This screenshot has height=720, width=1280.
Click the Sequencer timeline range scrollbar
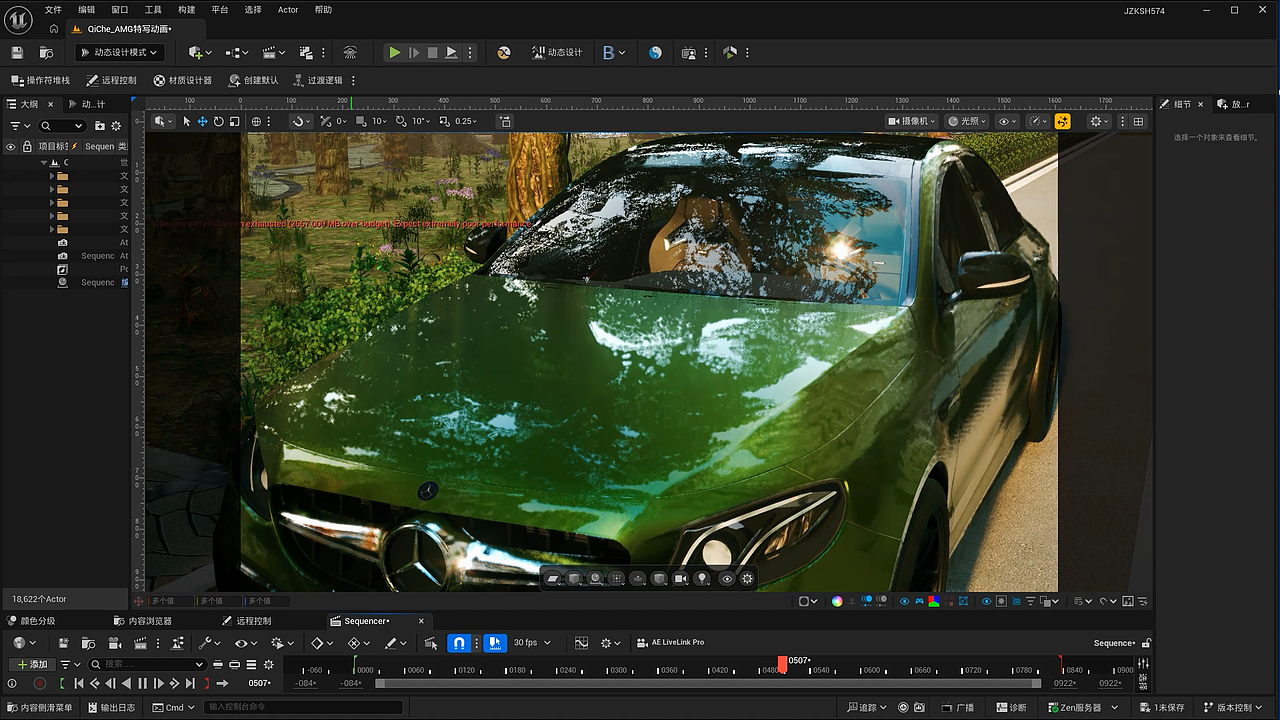coord(708,683)
